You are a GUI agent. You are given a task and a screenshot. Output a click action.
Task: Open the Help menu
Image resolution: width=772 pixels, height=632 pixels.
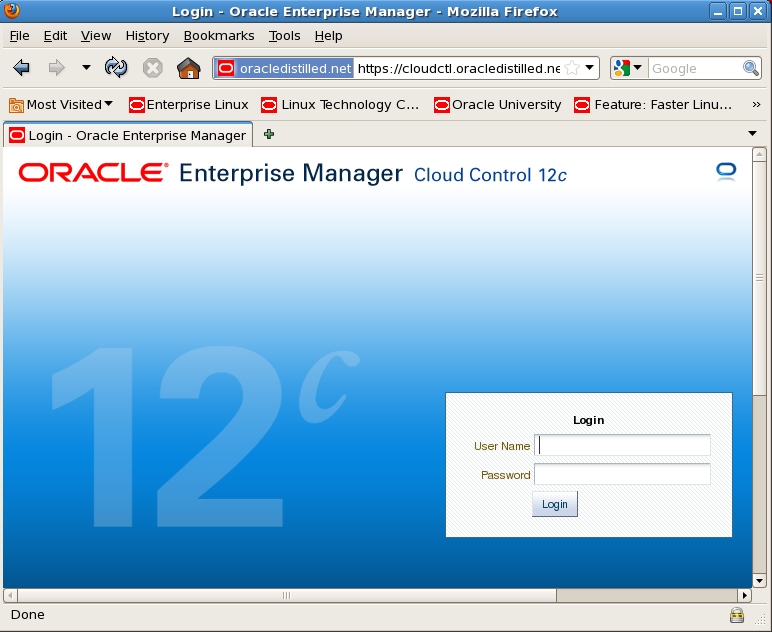pyautogui.click(x=328, y=36)
